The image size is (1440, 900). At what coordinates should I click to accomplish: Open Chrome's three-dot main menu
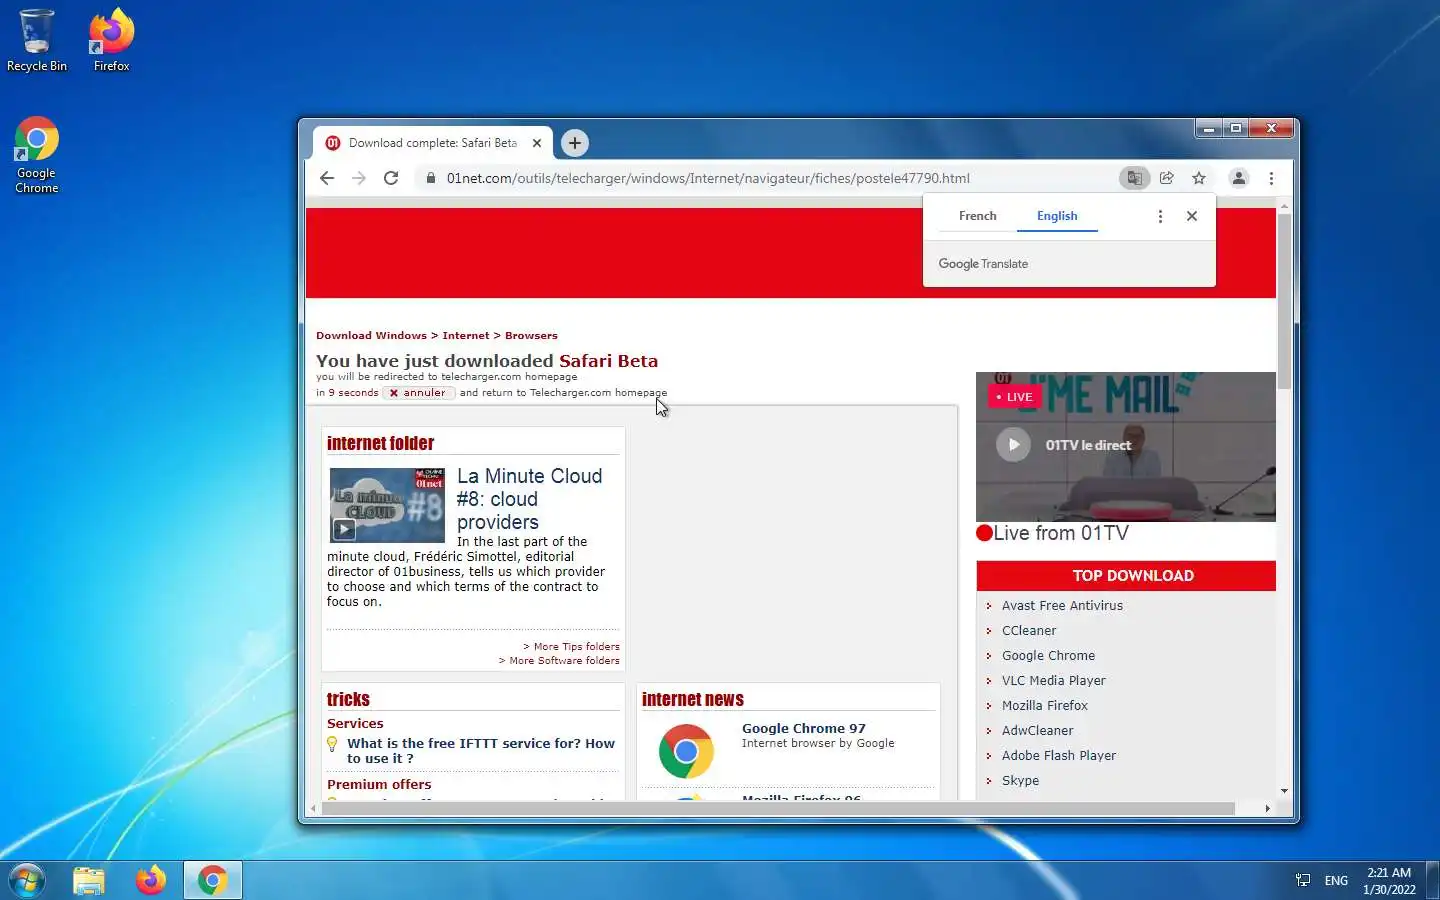1271,178
